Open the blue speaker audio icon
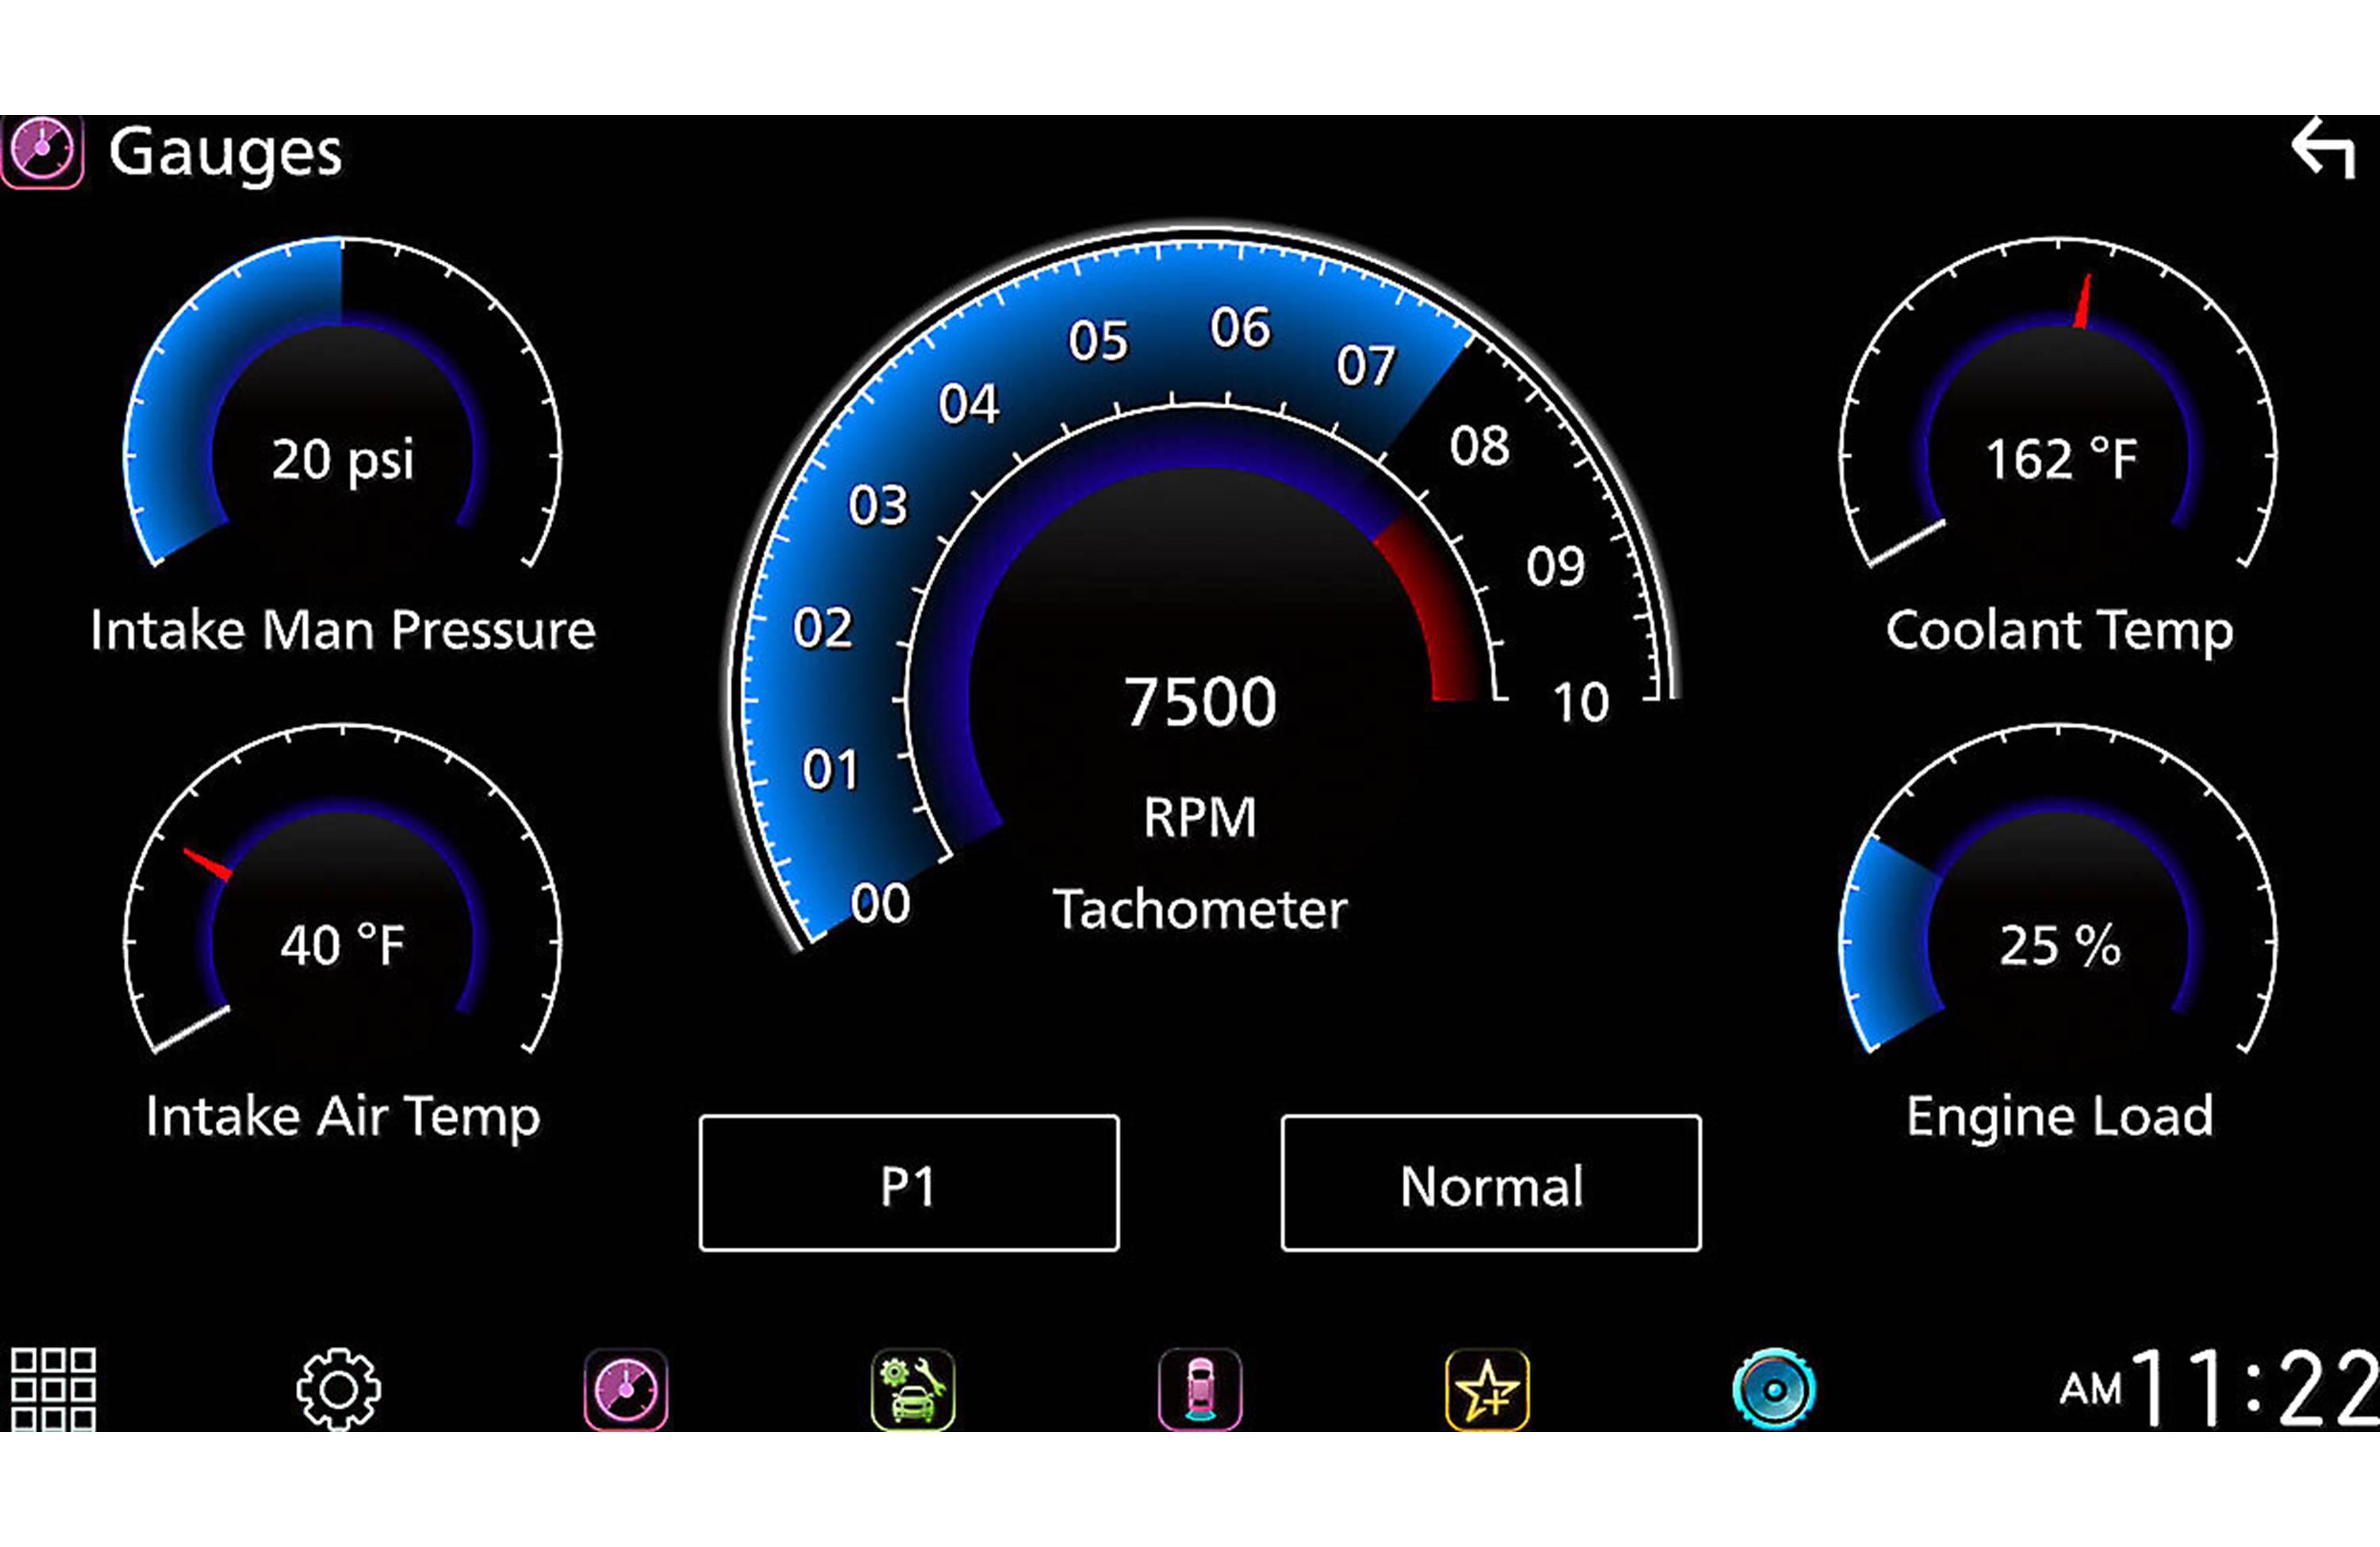 pos(1774,1389)
